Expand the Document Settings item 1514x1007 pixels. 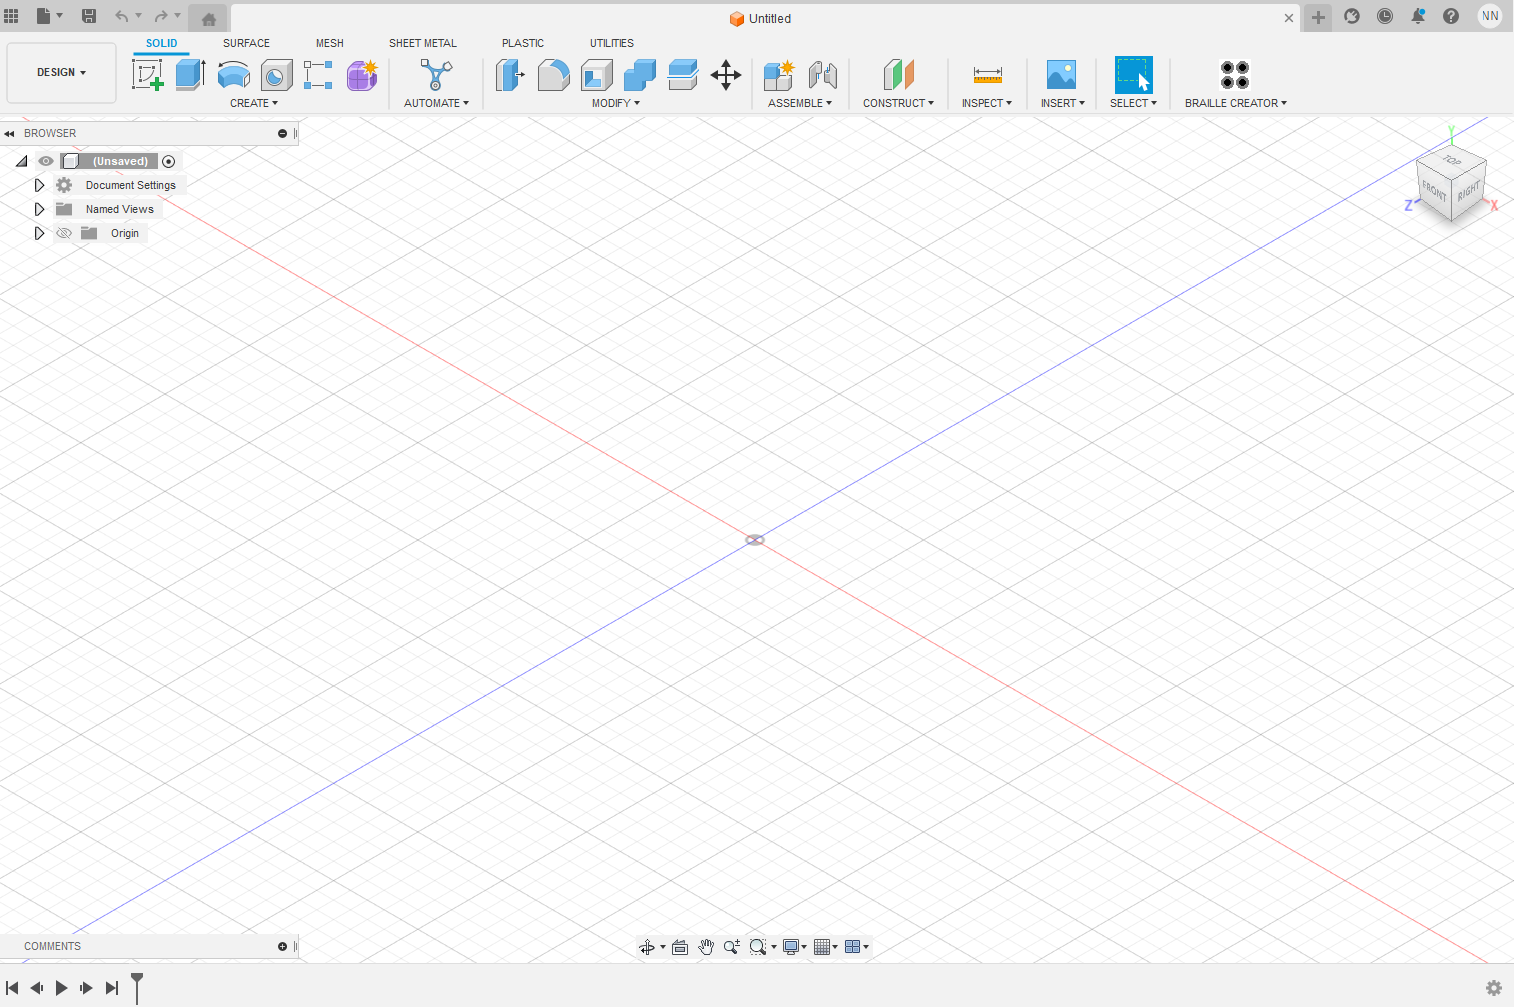[39, 184]
